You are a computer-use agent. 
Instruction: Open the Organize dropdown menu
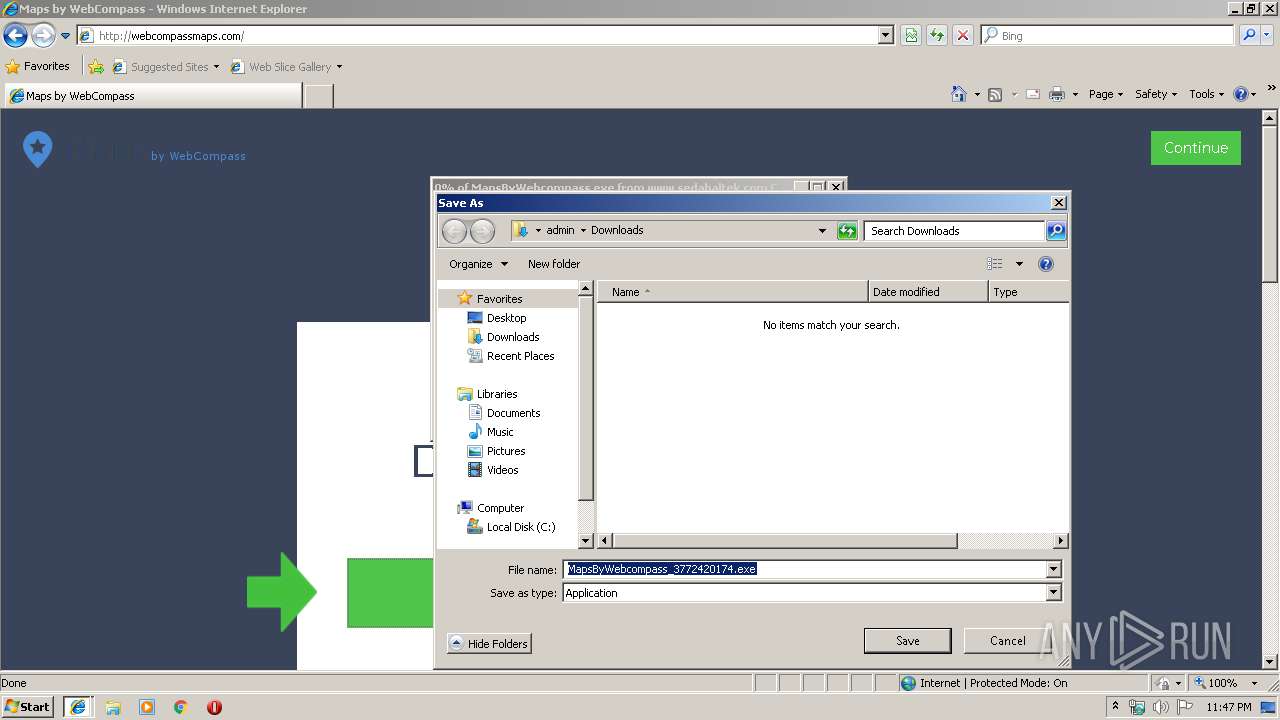point(478,264)
